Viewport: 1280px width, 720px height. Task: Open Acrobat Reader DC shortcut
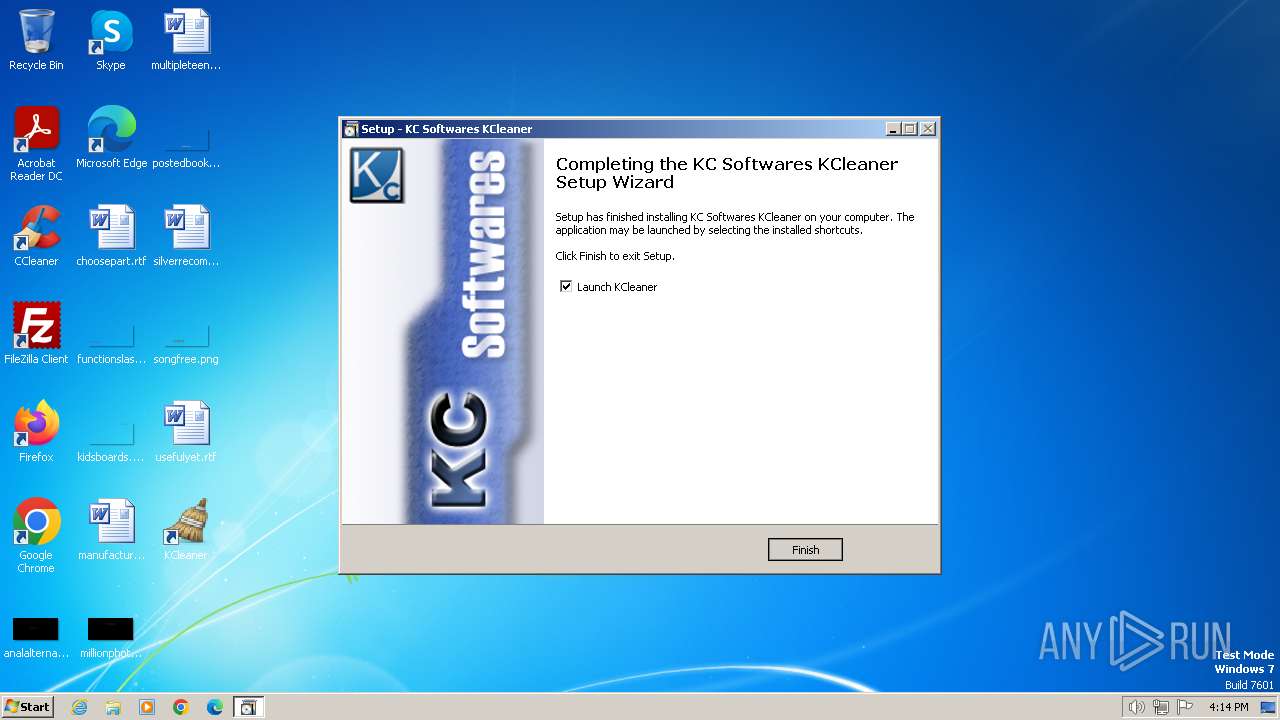(x=36, y=144)
